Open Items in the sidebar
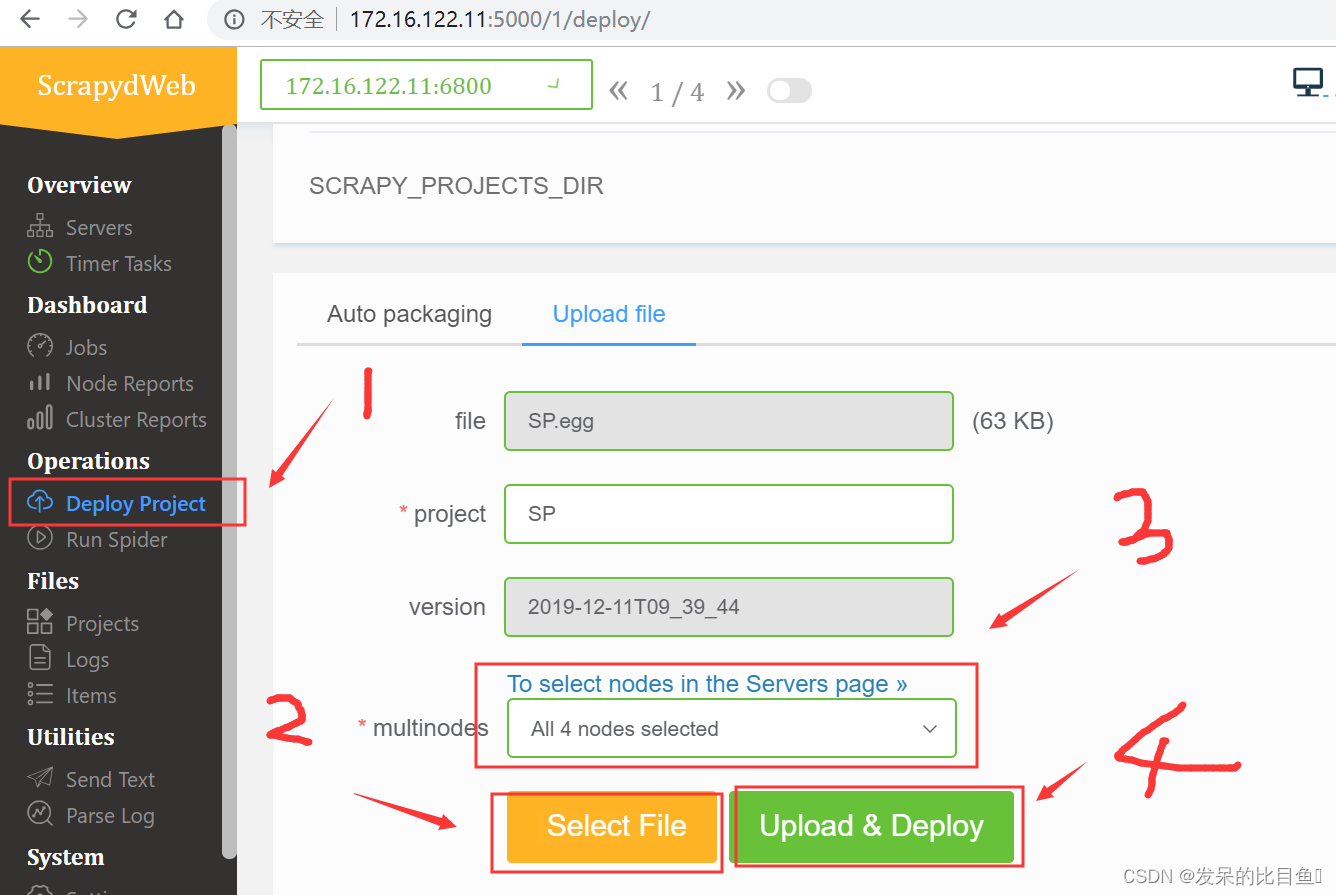Image resolution: width=1336 pixels, height=895 pixels. coord(91,696)
